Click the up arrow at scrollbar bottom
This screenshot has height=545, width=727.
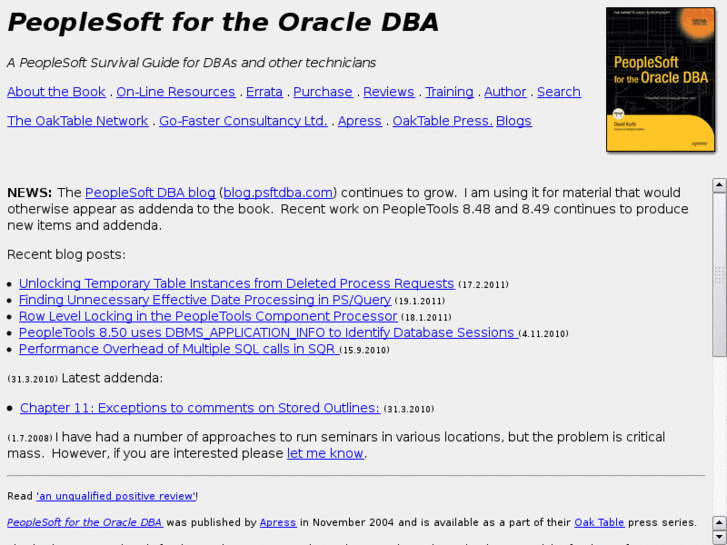click(719, 522)
